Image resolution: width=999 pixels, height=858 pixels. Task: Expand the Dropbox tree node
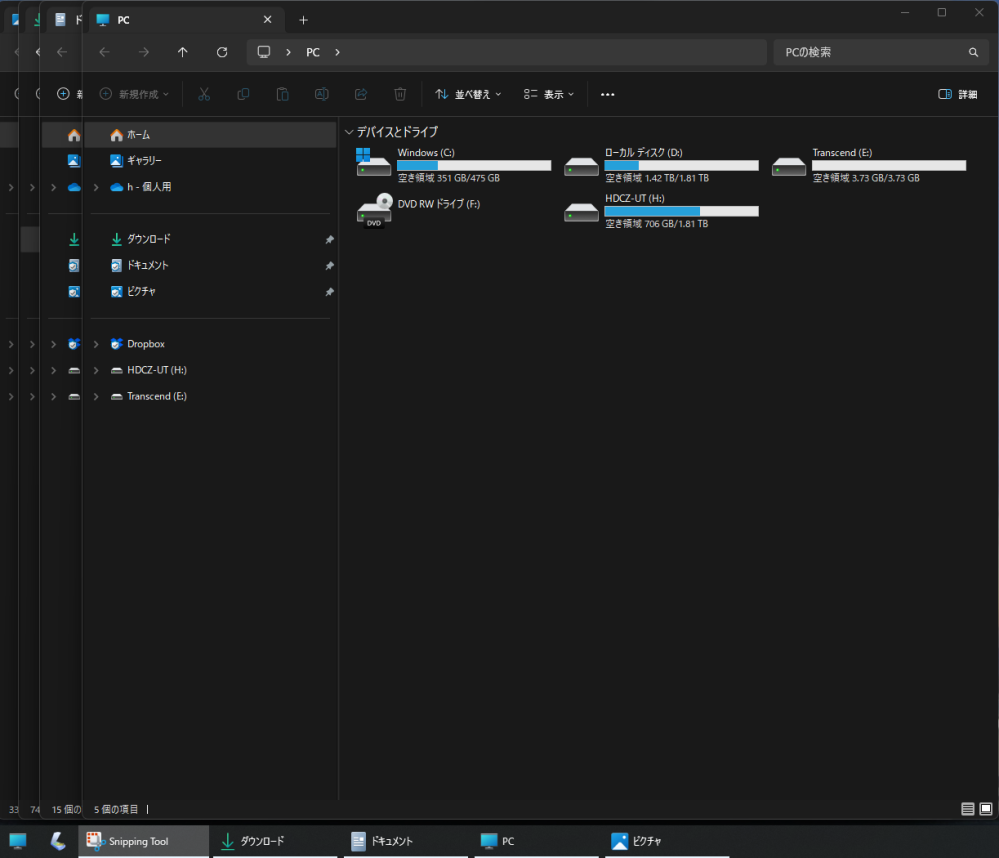coord(96,344)
